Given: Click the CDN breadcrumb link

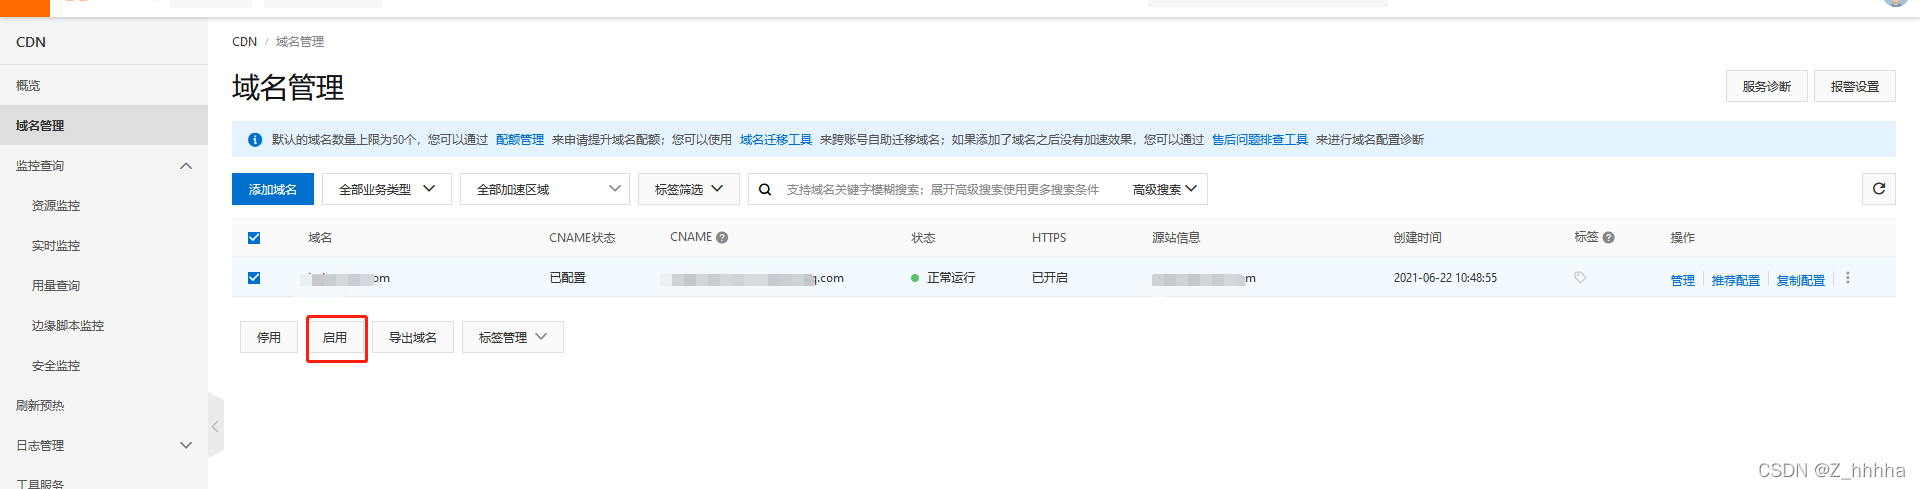Looking at the screenshot, I should pos(245,42).
